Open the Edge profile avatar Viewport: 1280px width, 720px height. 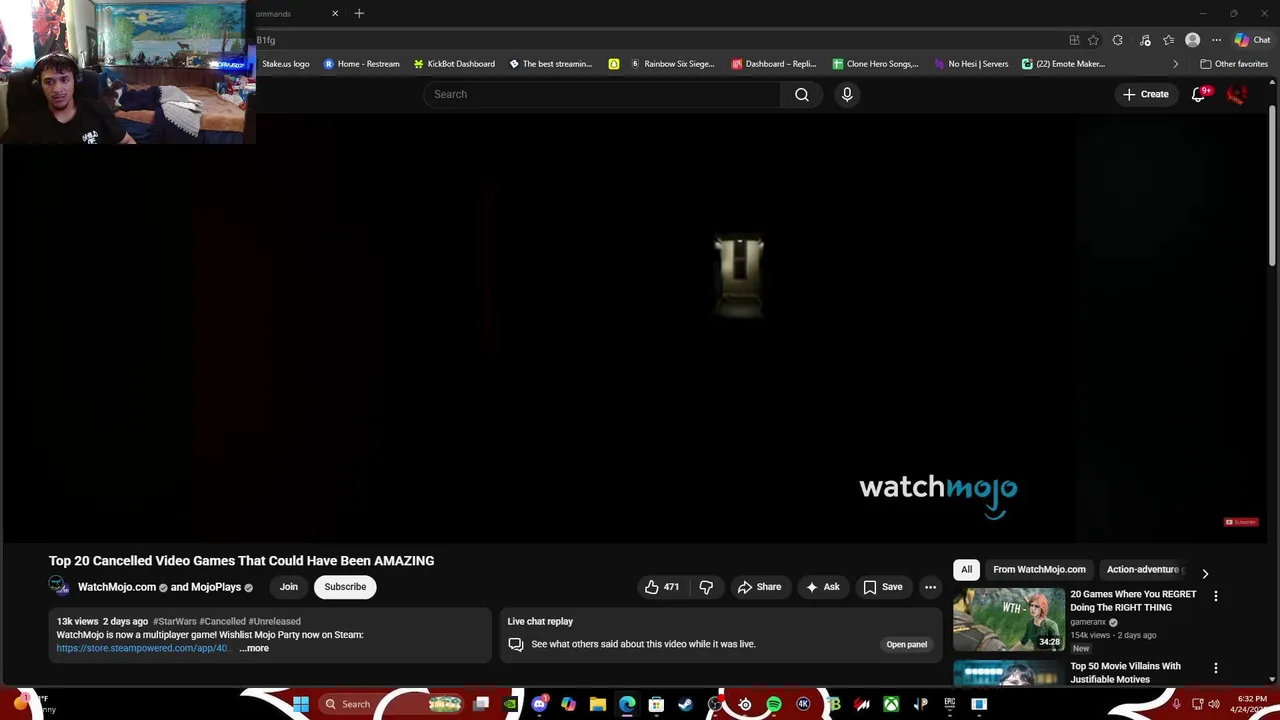(x=1192, y=40)
